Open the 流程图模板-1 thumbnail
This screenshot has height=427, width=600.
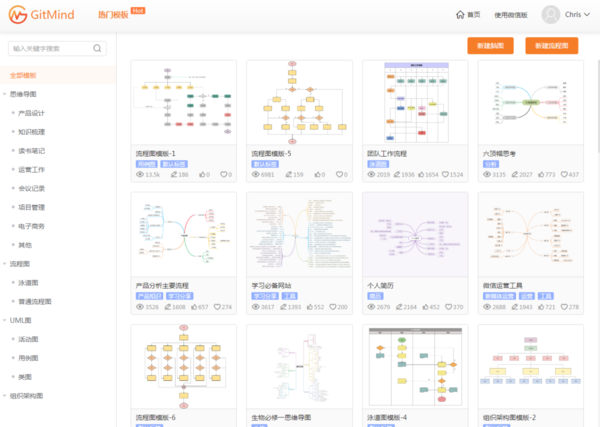(184, 103)
